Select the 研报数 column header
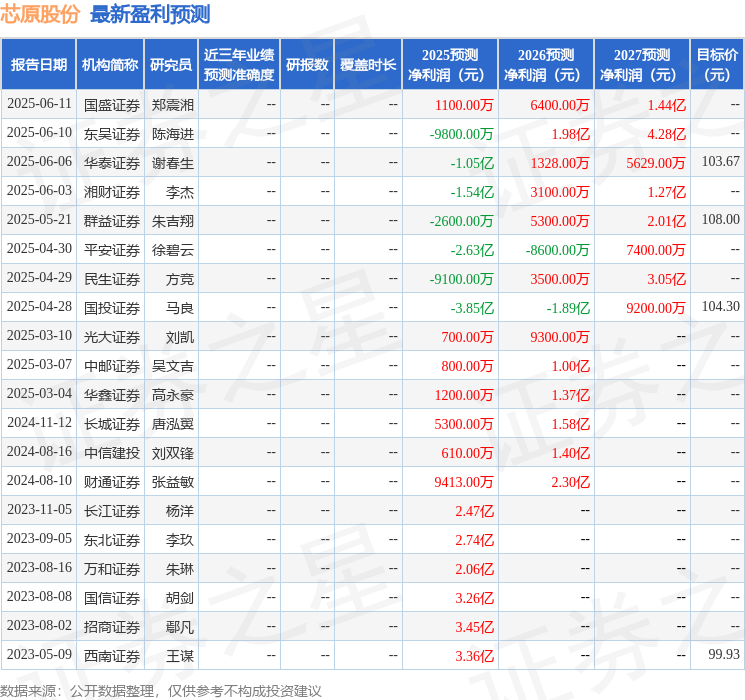Image resolution: width=745 pixels, height=700 pixels. click(x=307, y=65)
